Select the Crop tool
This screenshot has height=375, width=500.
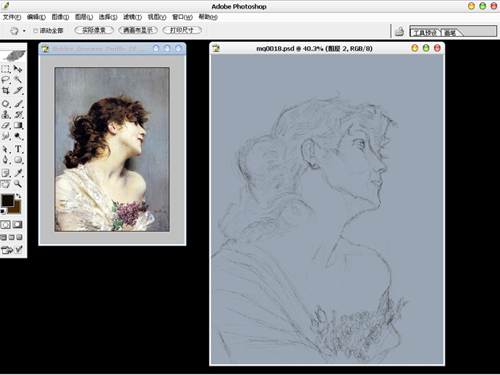click(6, 90)
